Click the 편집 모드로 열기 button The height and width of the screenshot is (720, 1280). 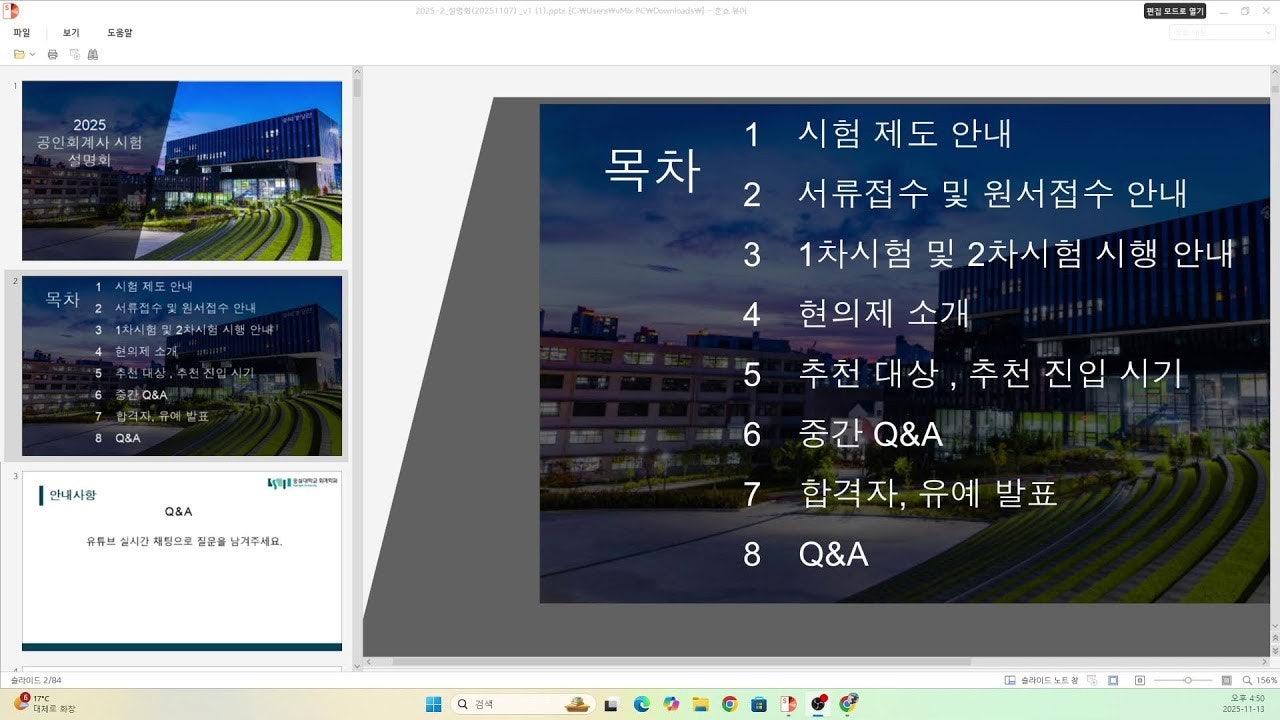(1175, 11)
